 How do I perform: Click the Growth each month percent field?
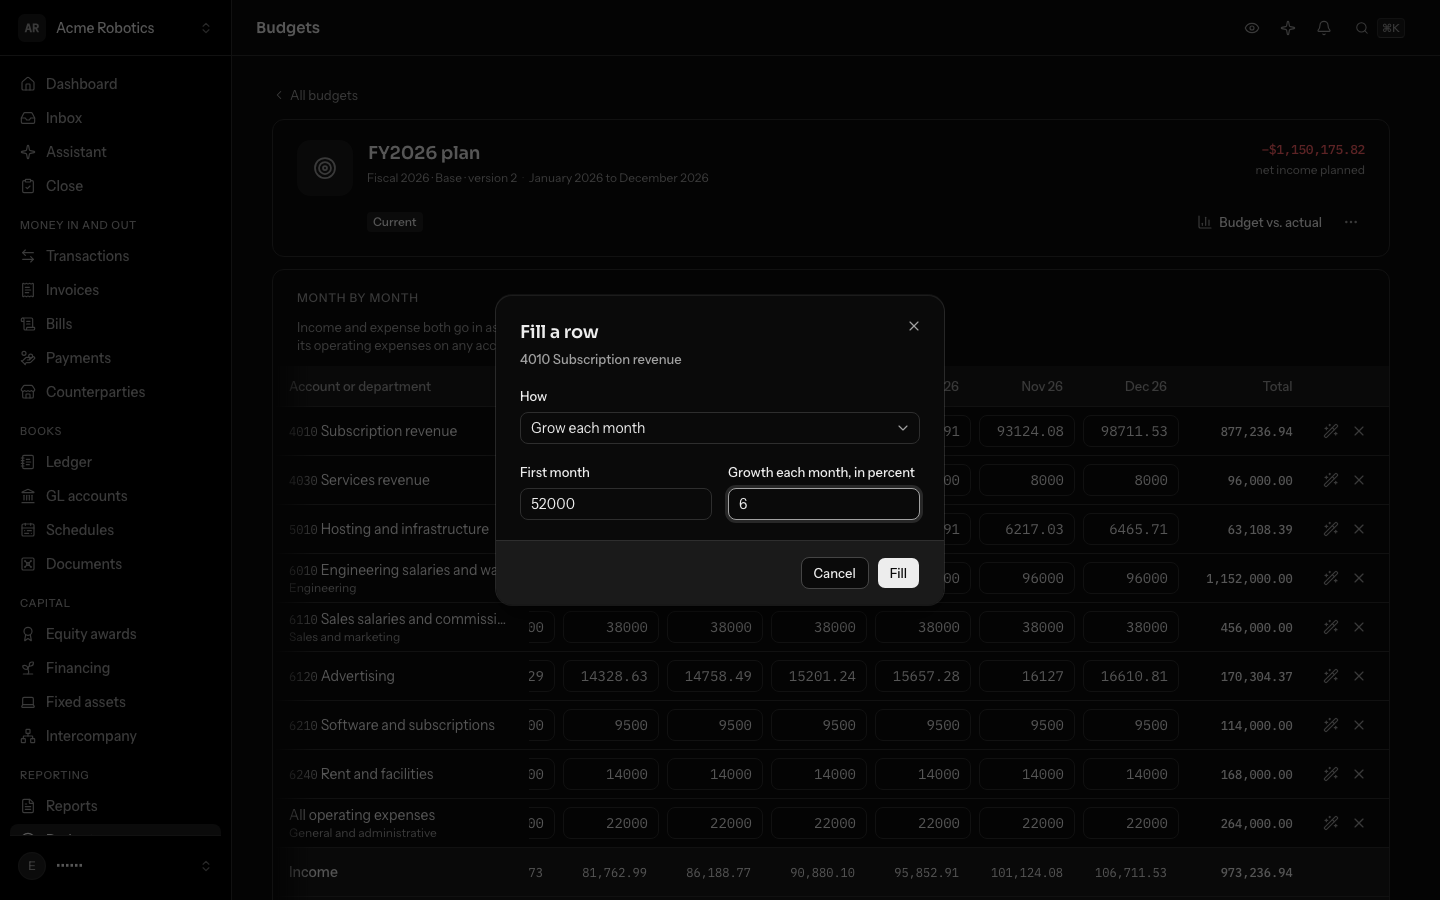tap(824, 504)
